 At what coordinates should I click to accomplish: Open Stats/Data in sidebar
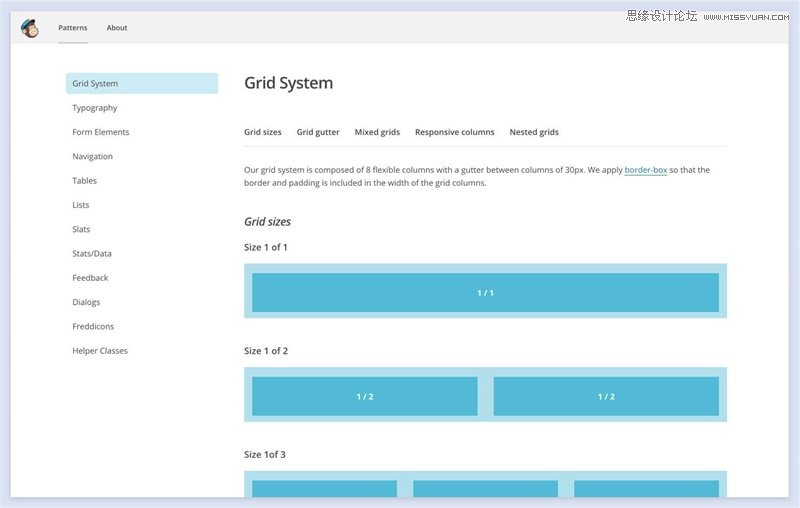pos(92,253)
